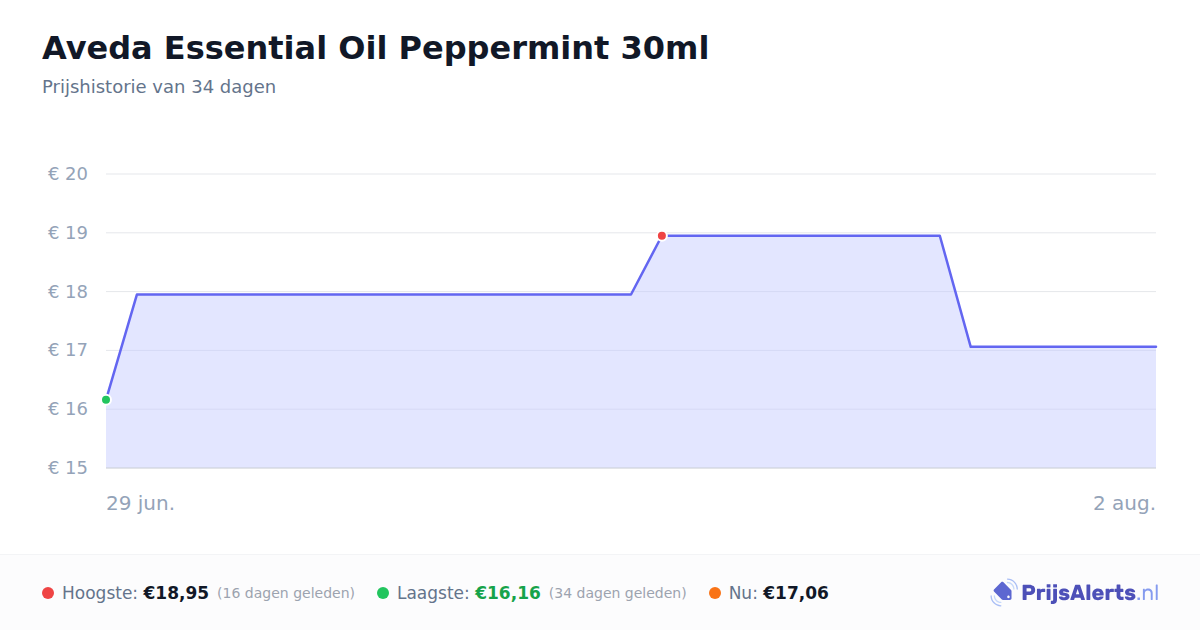Click the 34 dagen geleden note
1200x630 pixels.
[x=618, y=593]
